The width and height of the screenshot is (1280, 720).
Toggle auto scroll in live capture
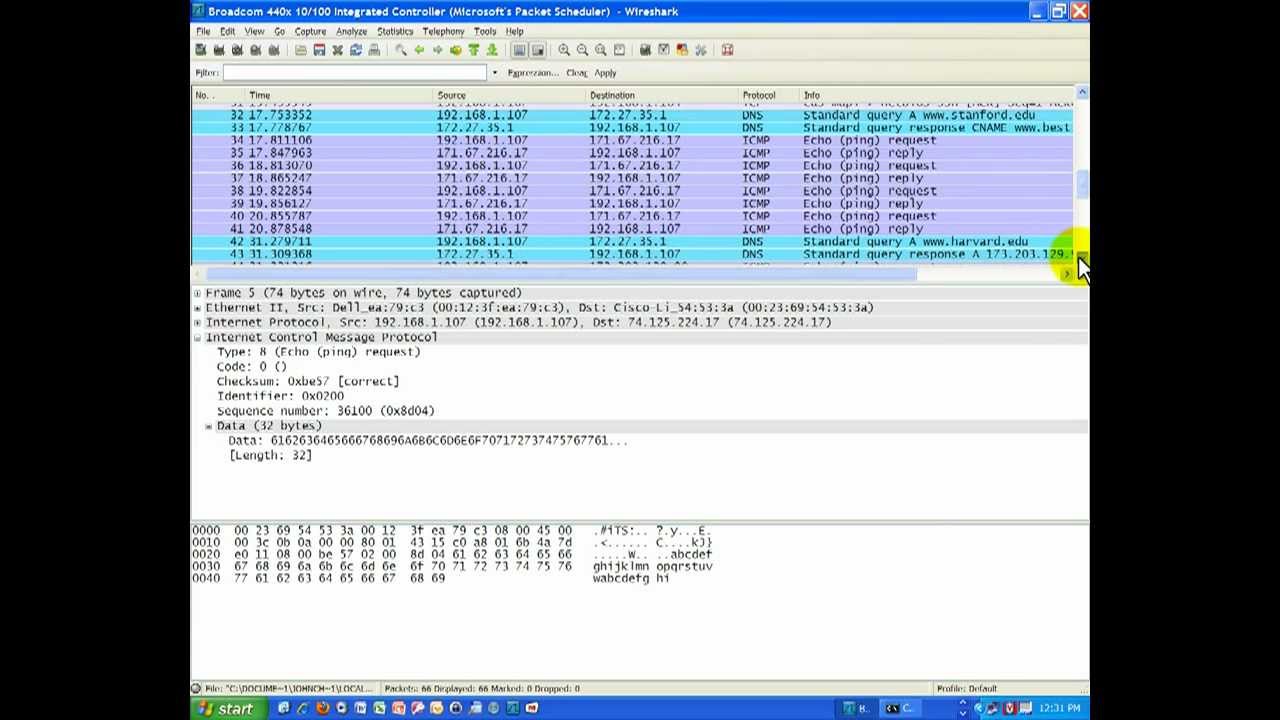click(537, 50)
